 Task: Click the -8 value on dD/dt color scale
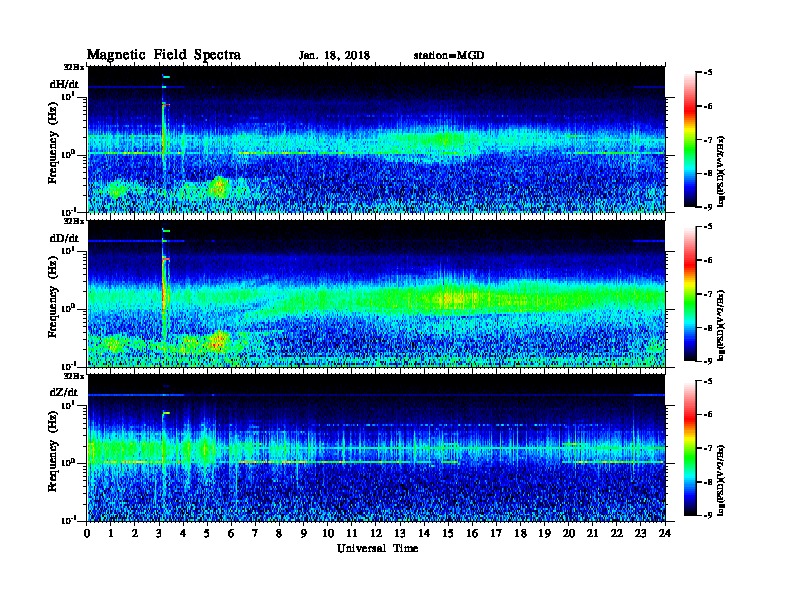tap(708, 328)
